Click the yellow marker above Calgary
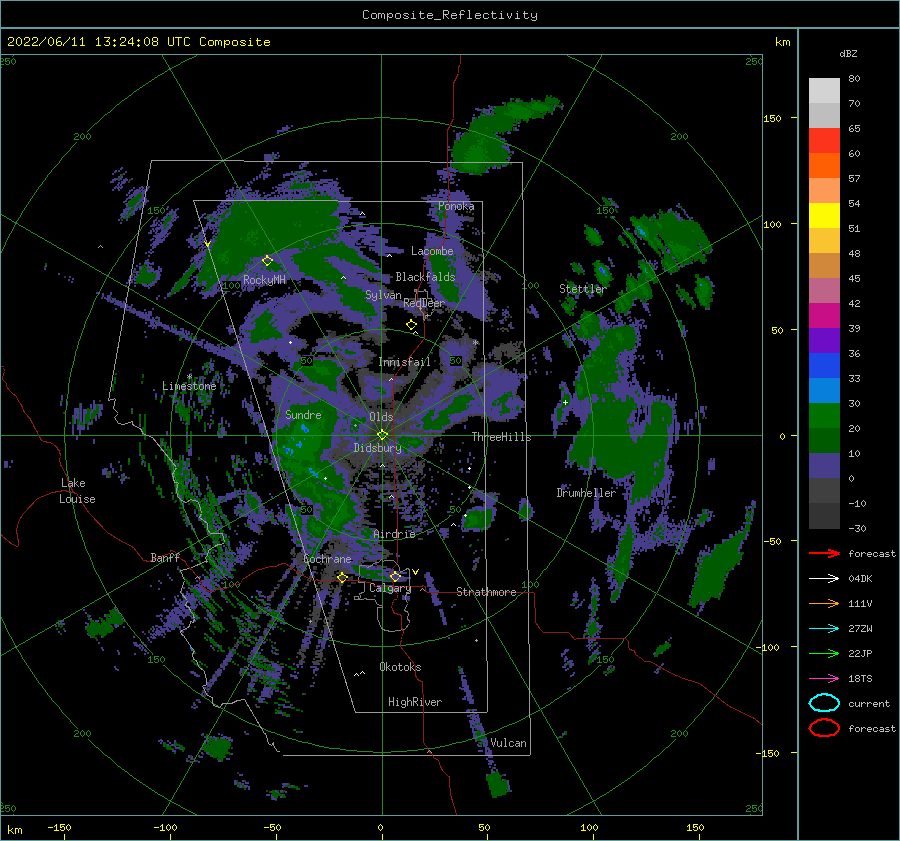This screenshot has width=900, height=841. (395, 576)
